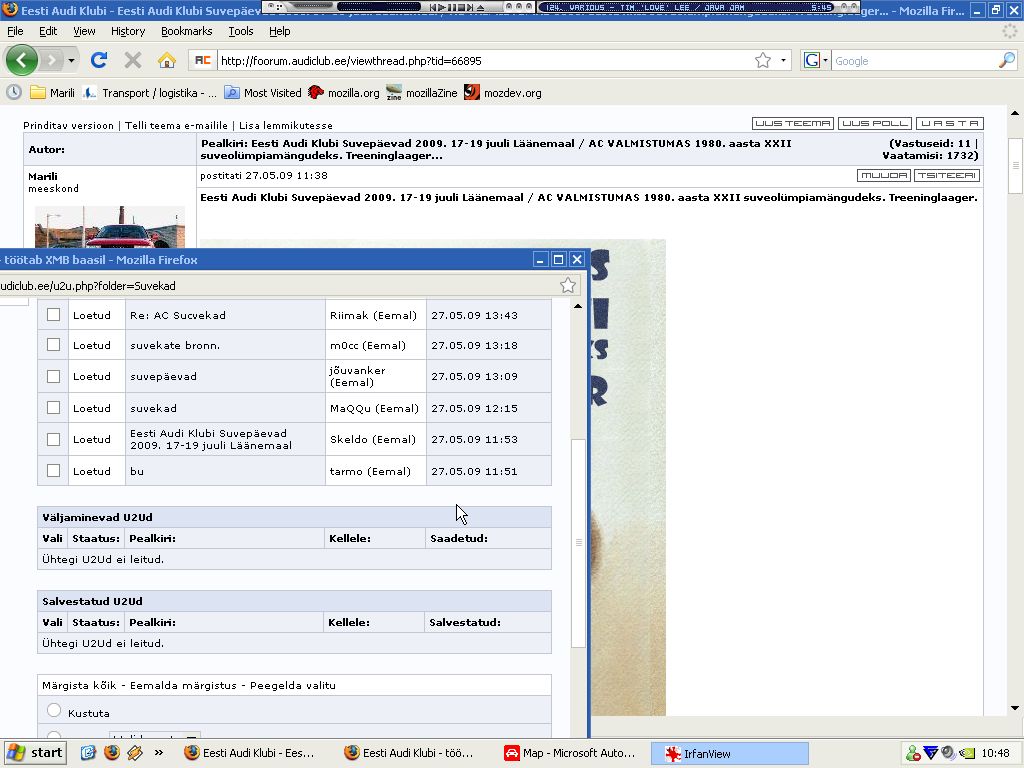Expand the hidden quick launch chevron

(158, 753)
